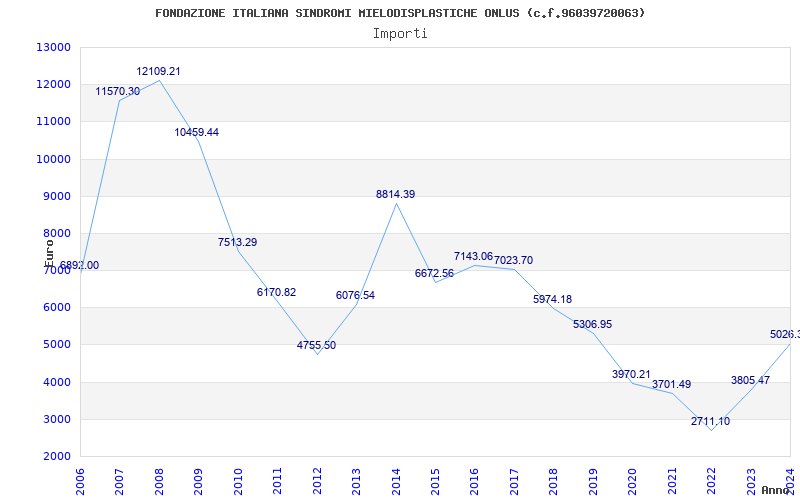Click y-axis tick label 8000
Screen dimensions: 800x500
[57, 234]
